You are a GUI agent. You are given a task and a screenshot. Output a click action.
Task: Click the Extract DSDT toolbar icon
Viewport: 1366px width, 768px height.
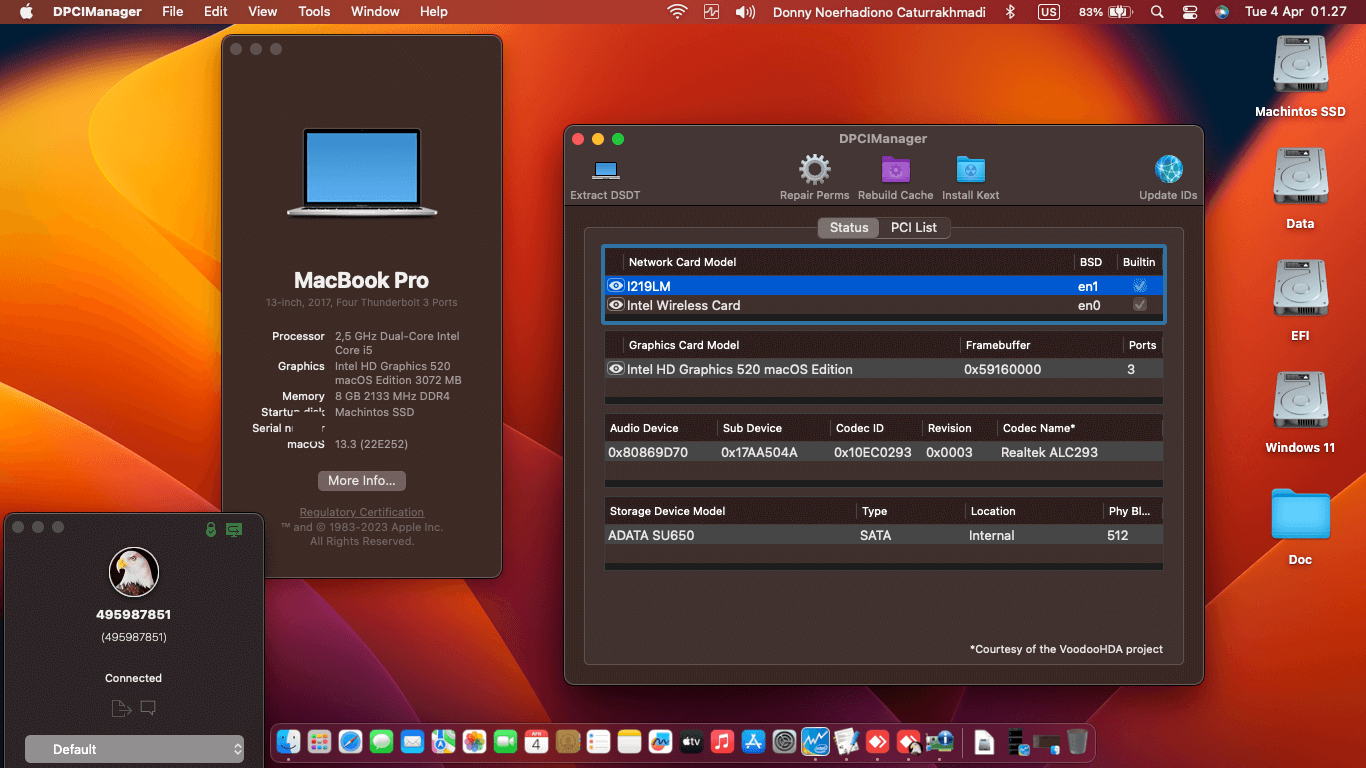(605, 170)
